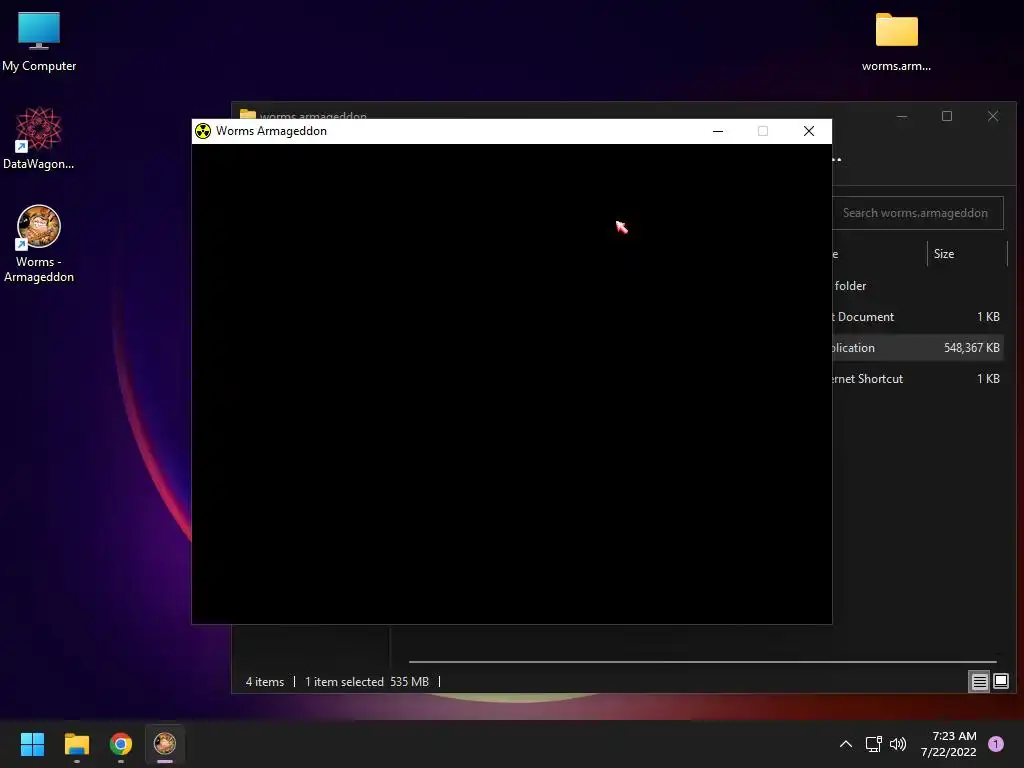This screenshot has height=768, width=1024.
Task: Show hidden system tray icons
Action: pyautogui.click(x=846, y=744)
